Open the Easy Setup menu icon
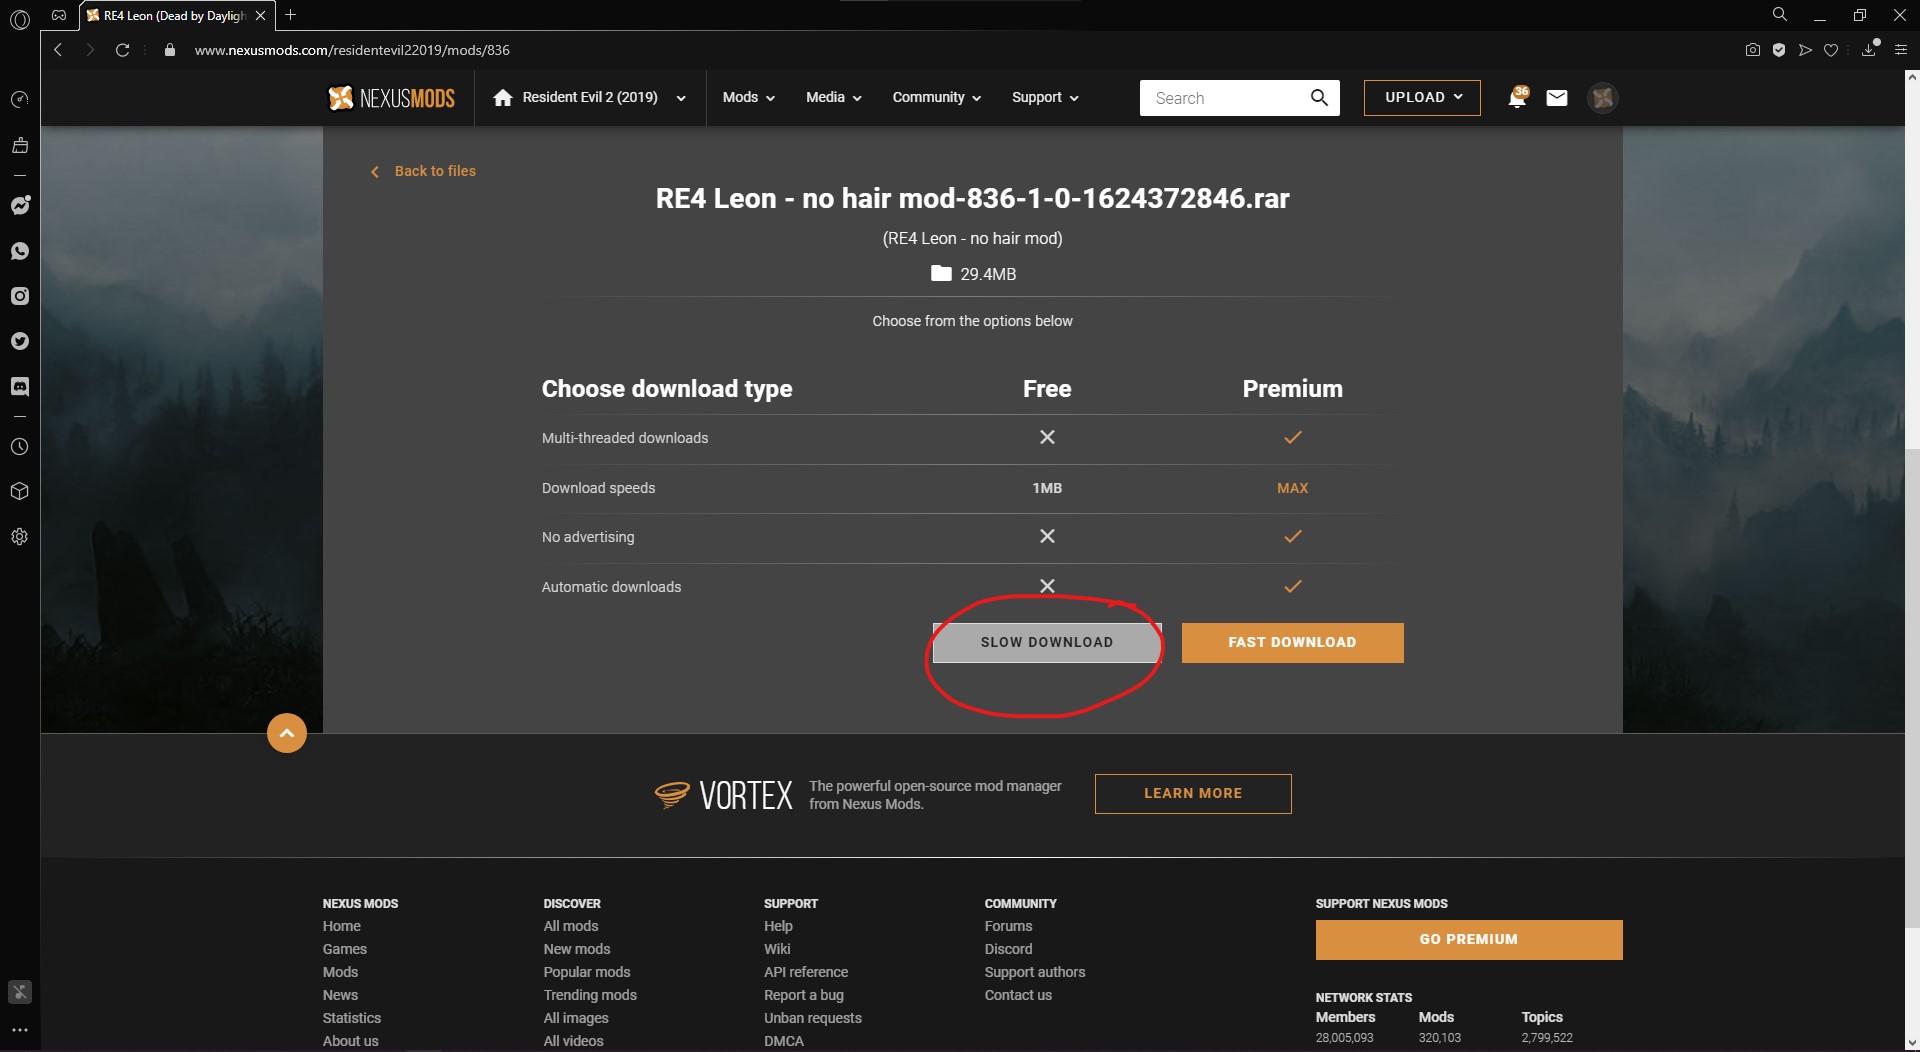Viewport: 1920px width, 1052px height. pos(1901,50)
